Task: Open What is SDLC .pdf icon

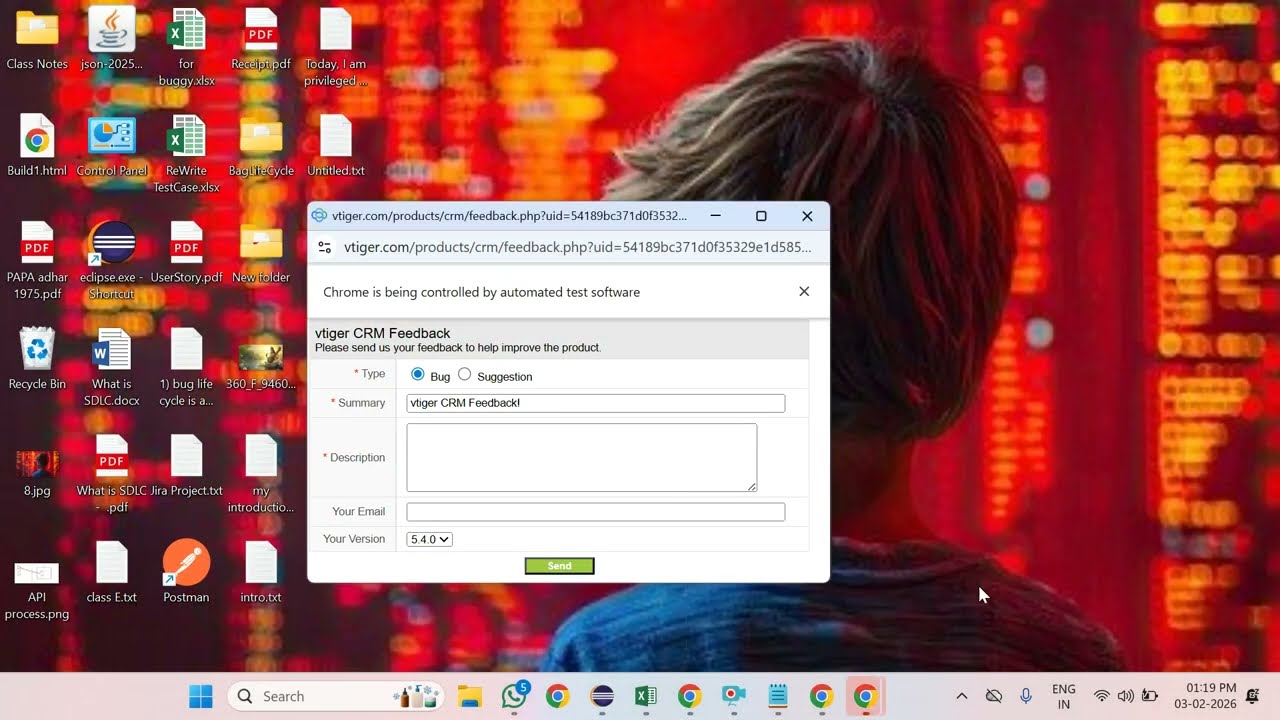Action: tap(112, 456)
